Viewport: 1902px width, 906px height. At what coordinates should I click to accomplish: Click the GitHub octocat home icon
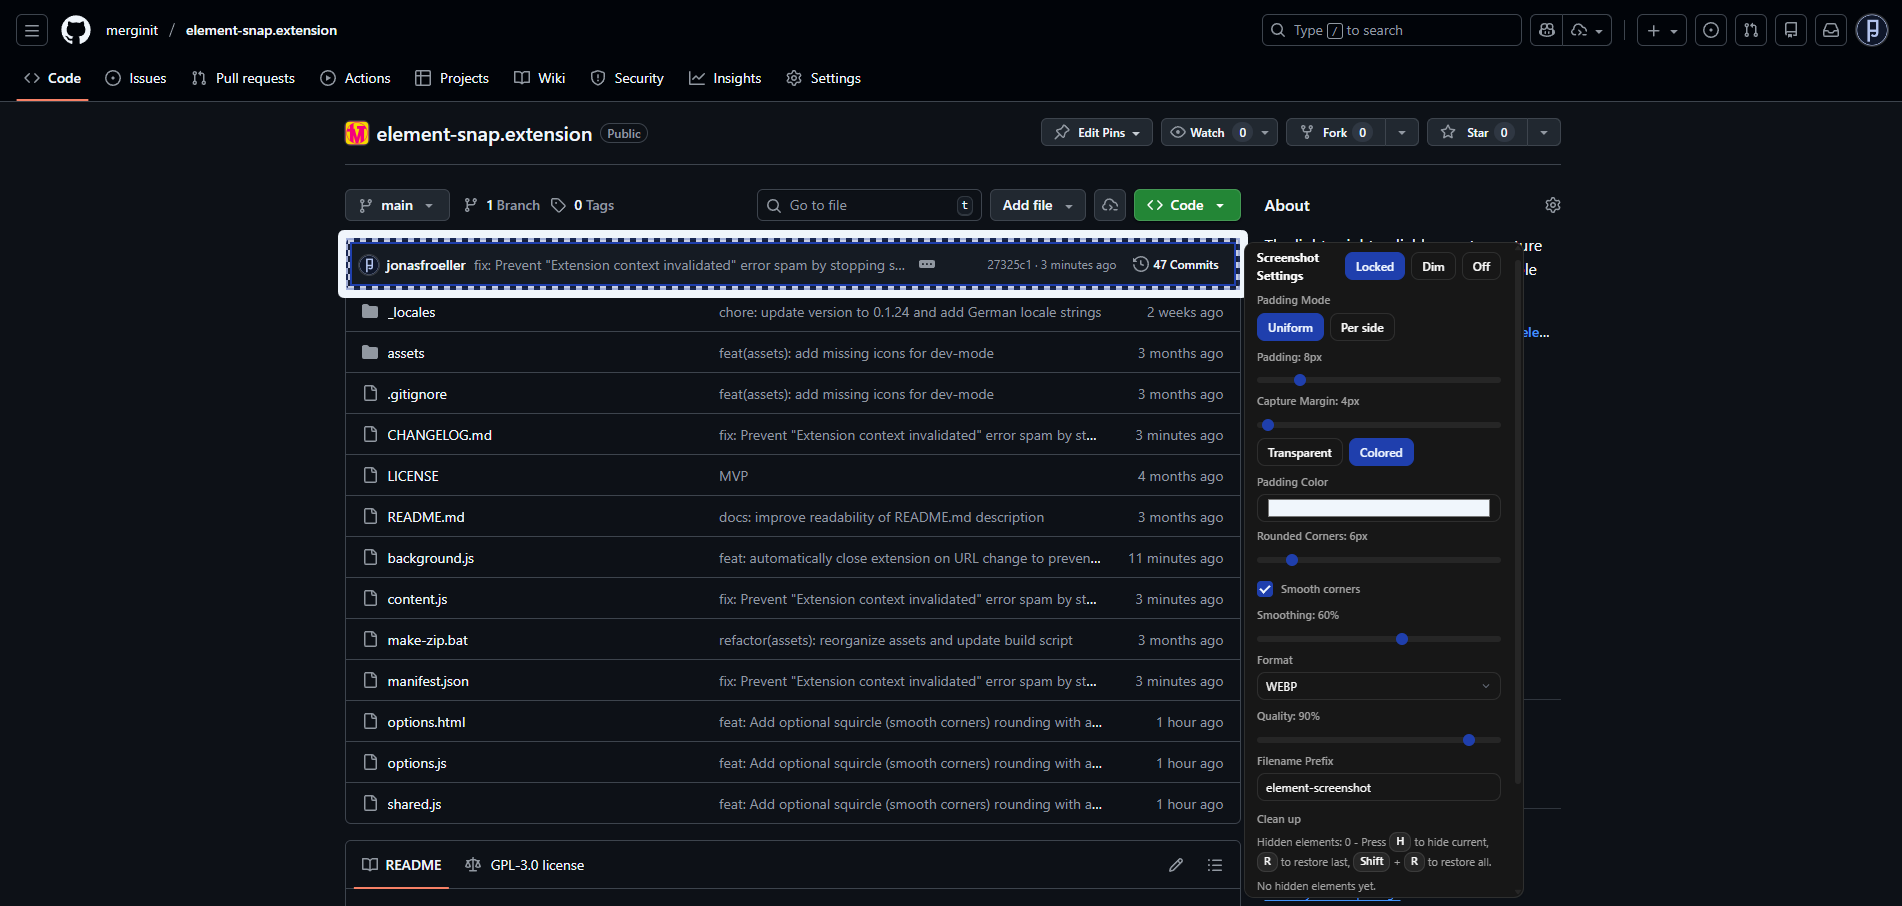(x=75, y=30)
